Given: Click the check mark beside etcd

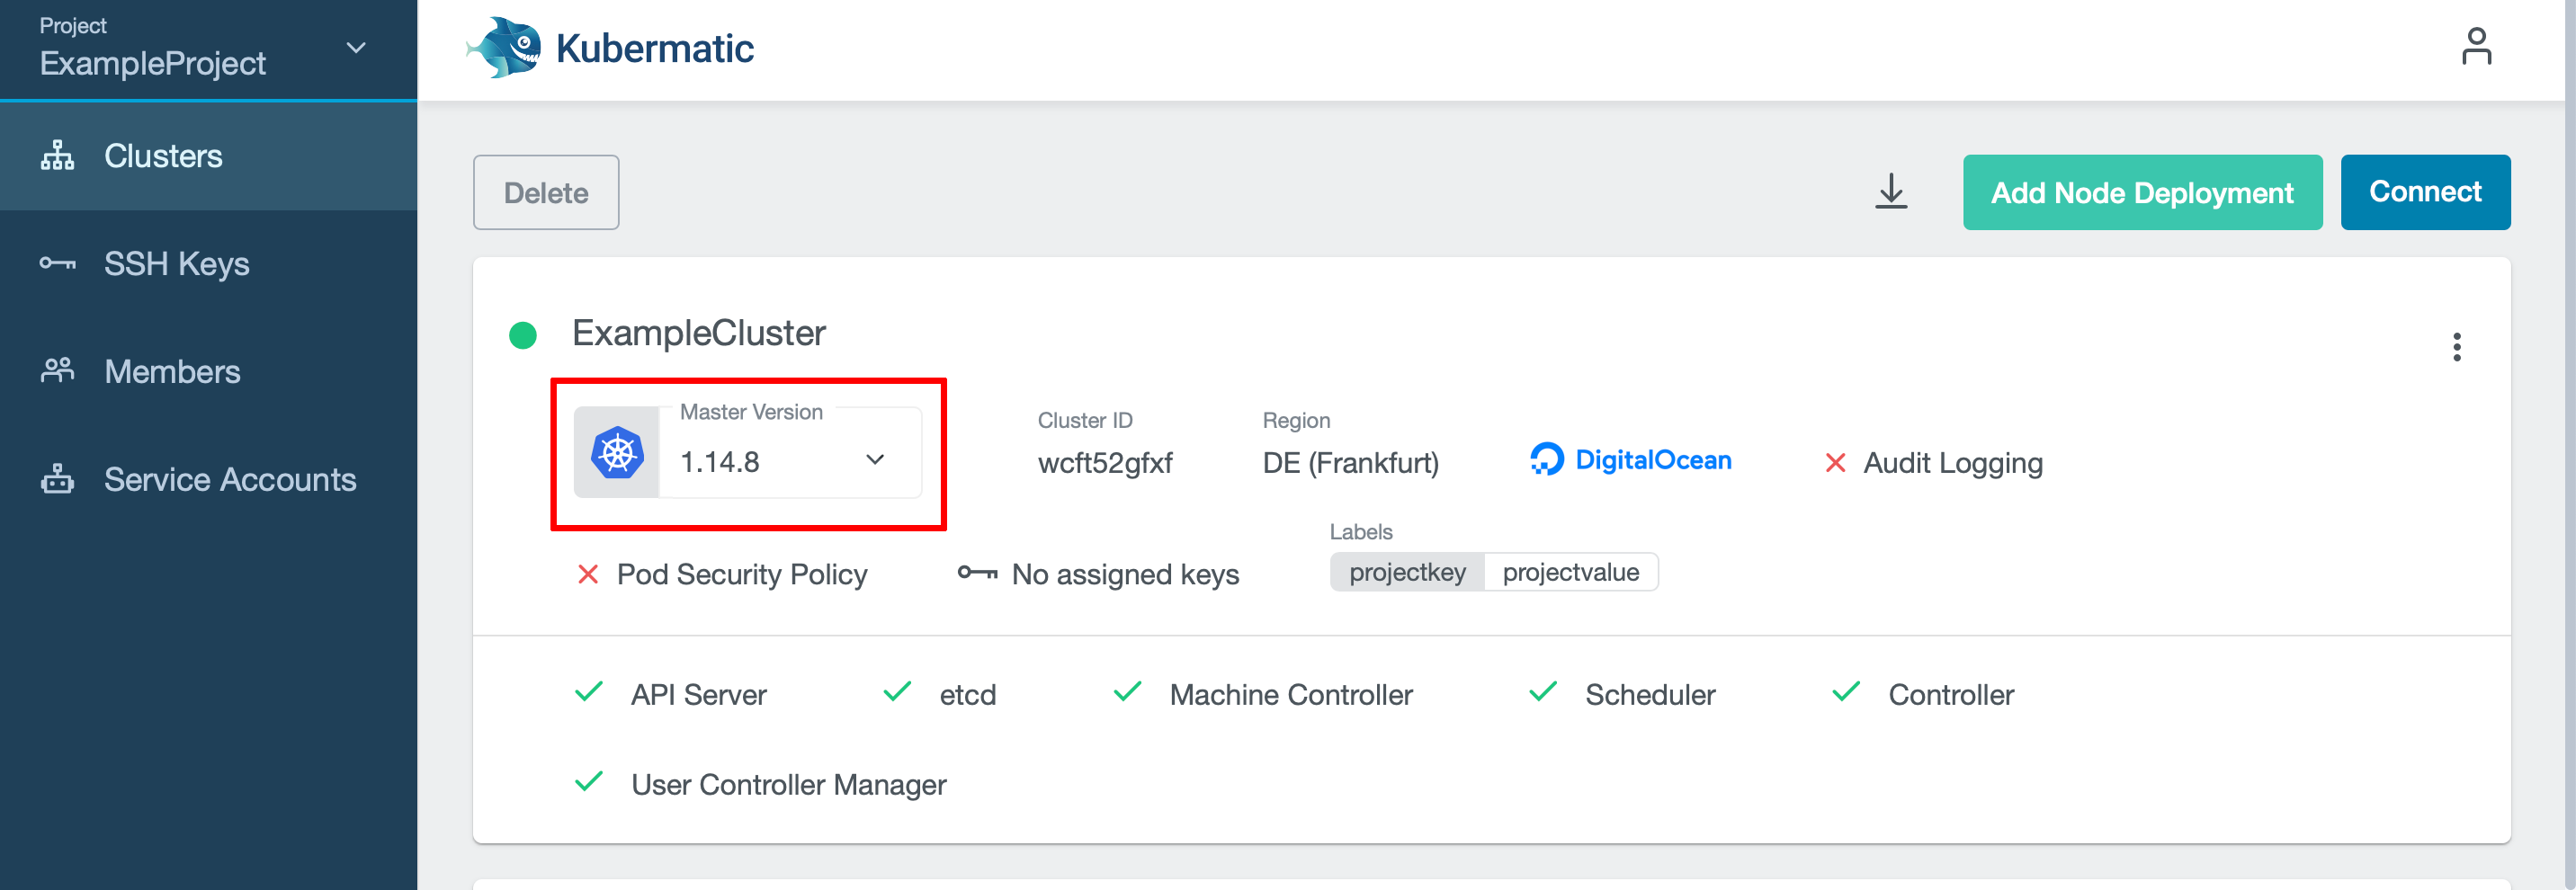Looking at the screenshot, I should 897,692.
